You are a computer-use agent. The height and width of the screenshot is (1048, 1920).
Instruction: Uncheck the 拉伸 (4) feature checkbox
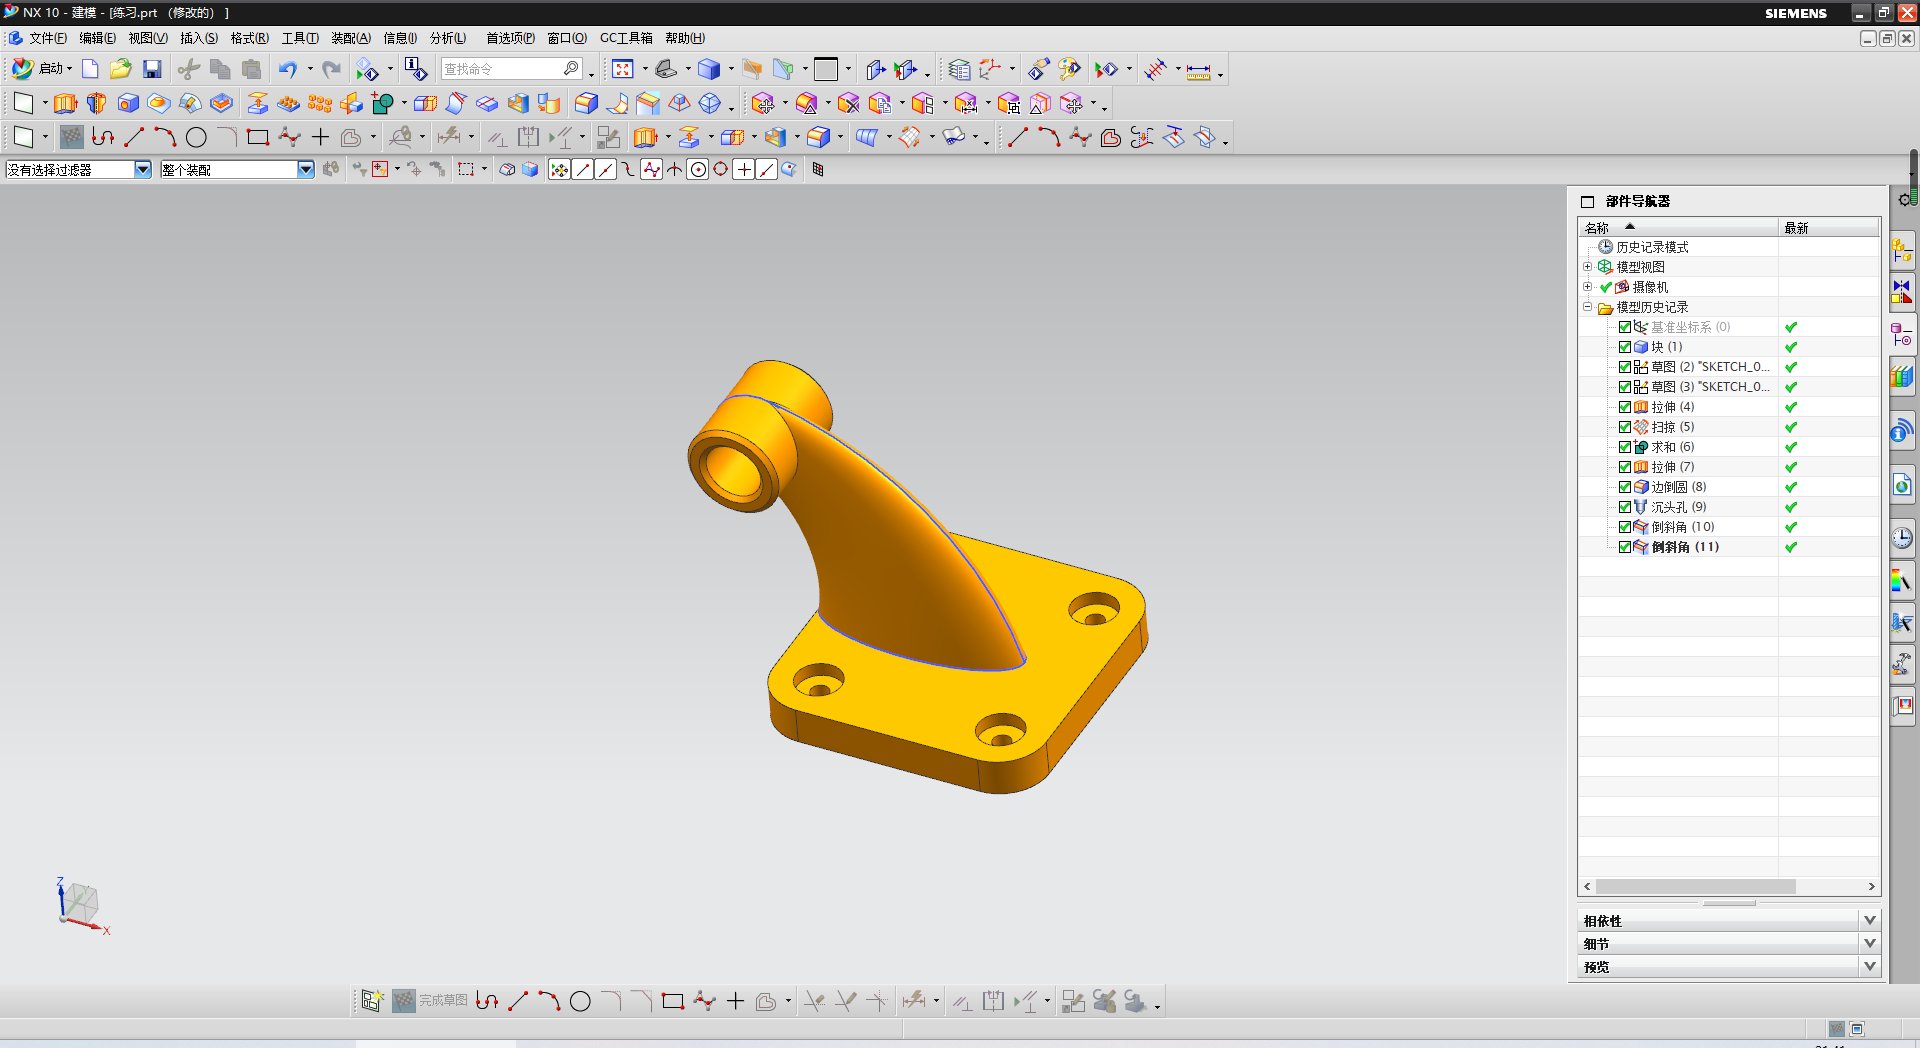[1625, 407]
